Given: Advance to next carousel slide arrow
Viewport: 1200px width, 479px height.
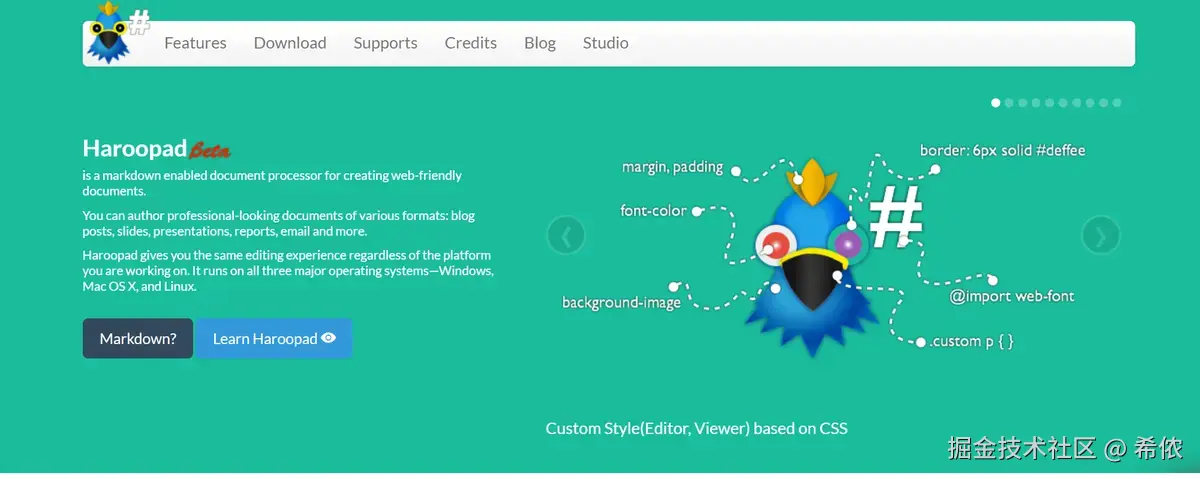Looking at the screenshot, I should click(x=1101, y=236).
